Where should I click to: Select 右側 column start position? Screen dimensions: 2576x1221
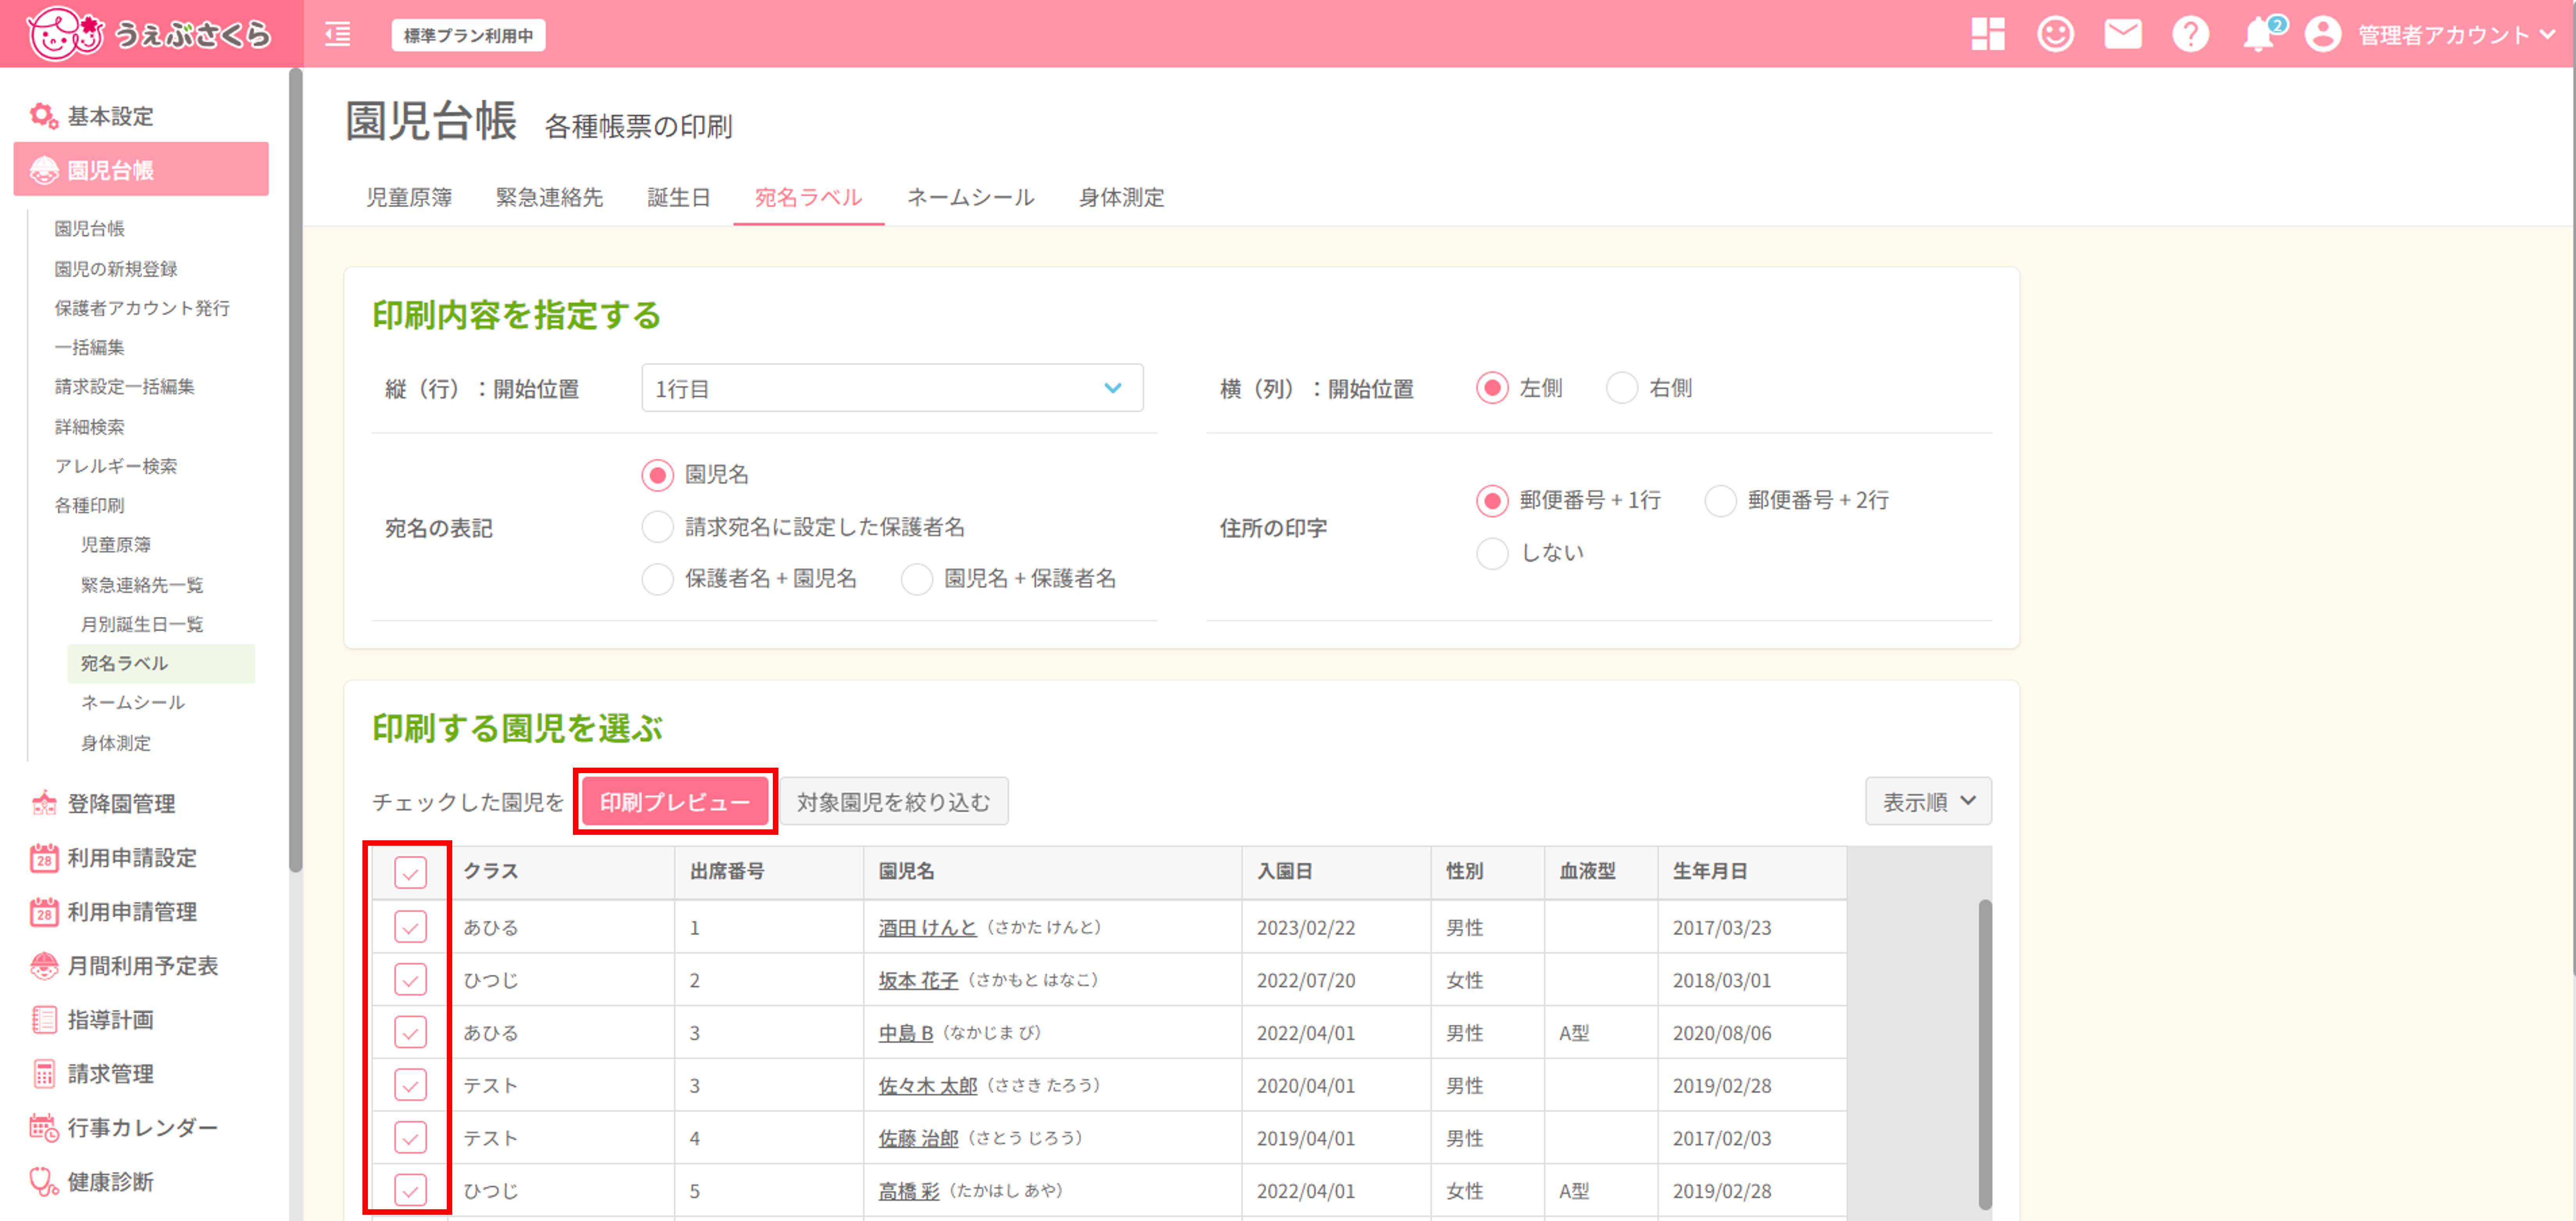(1622, 388)
